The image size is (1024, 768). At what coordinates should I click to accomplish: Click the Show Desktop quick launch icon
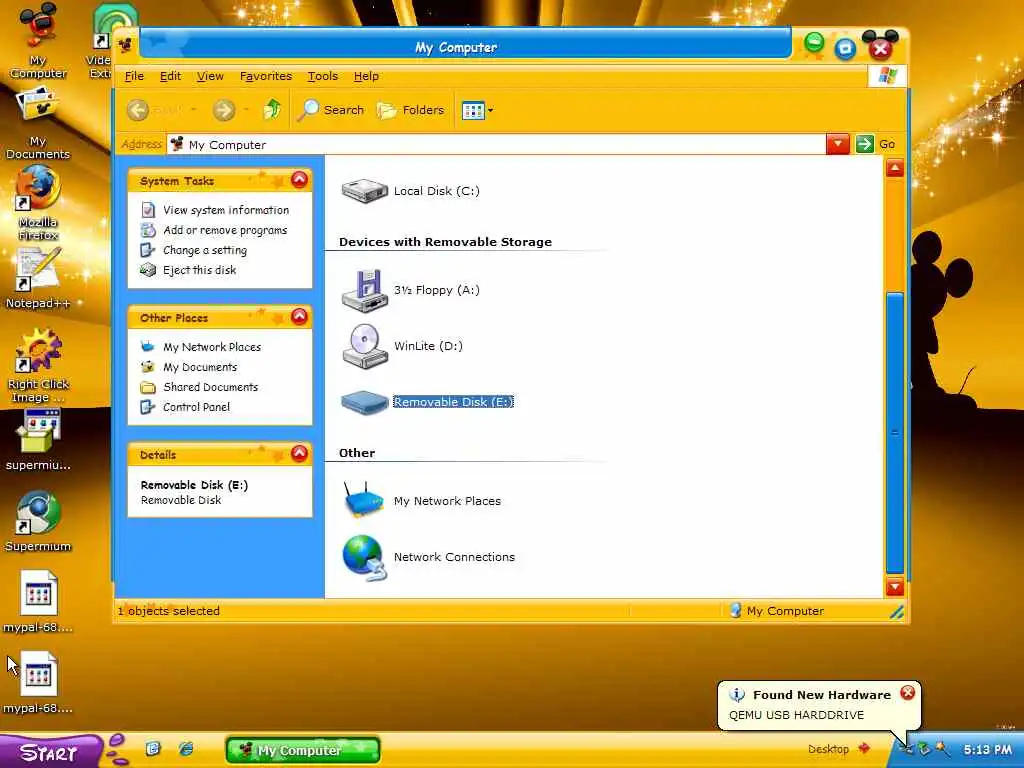tap(153, 748)
